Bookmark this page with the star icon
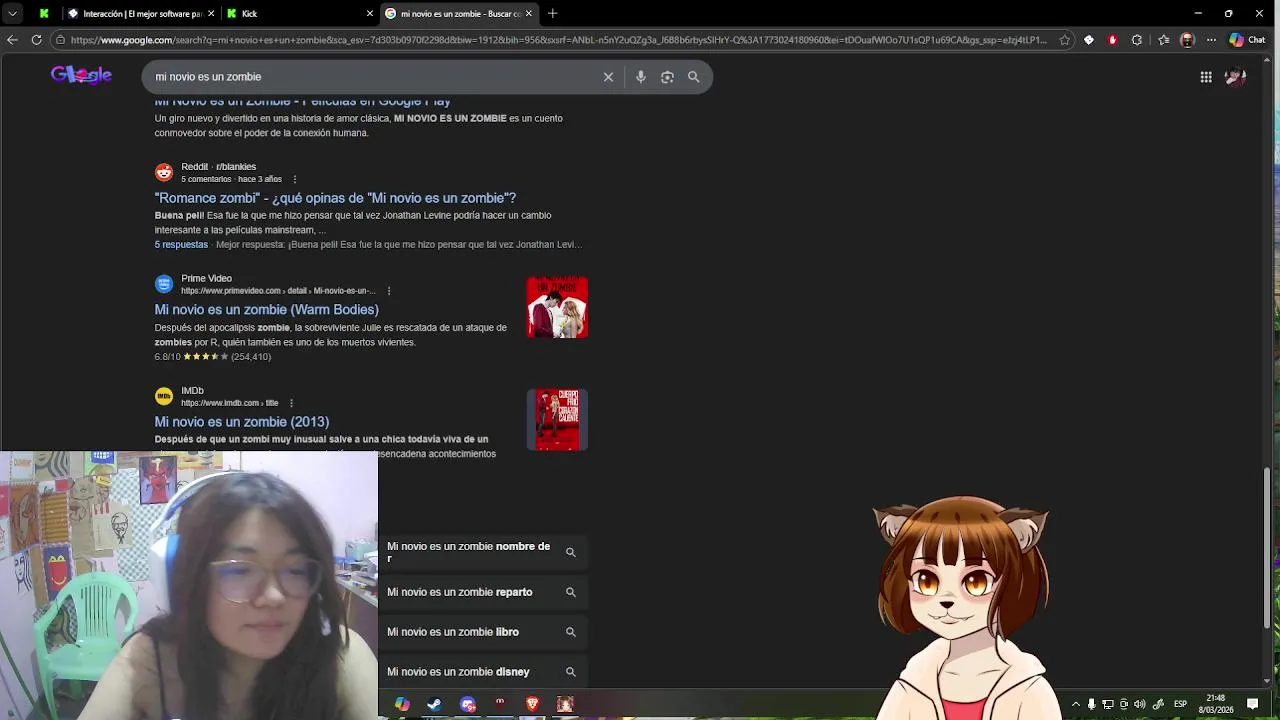This screenshot has height=720, width=1280. pos(1064,40)
